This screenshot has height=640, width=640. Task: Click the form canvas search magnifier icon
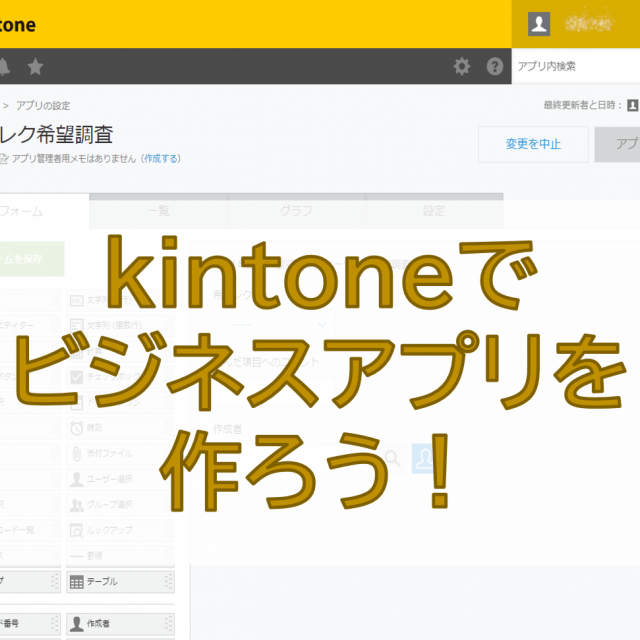click(392, 458)
